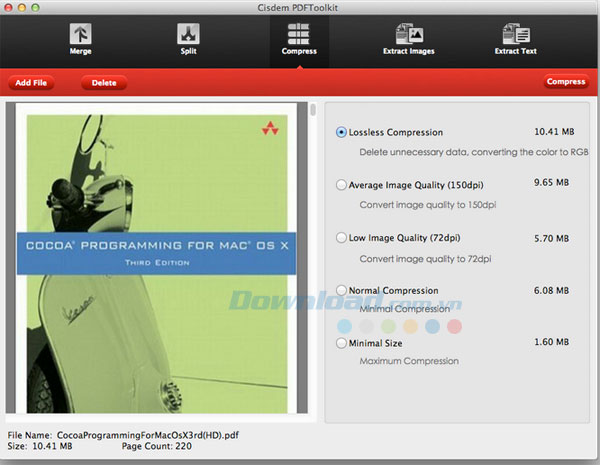This screenshot has width=600, height=465.
Task: Select the Minimal Size option
Action: [x=343, y=343]
